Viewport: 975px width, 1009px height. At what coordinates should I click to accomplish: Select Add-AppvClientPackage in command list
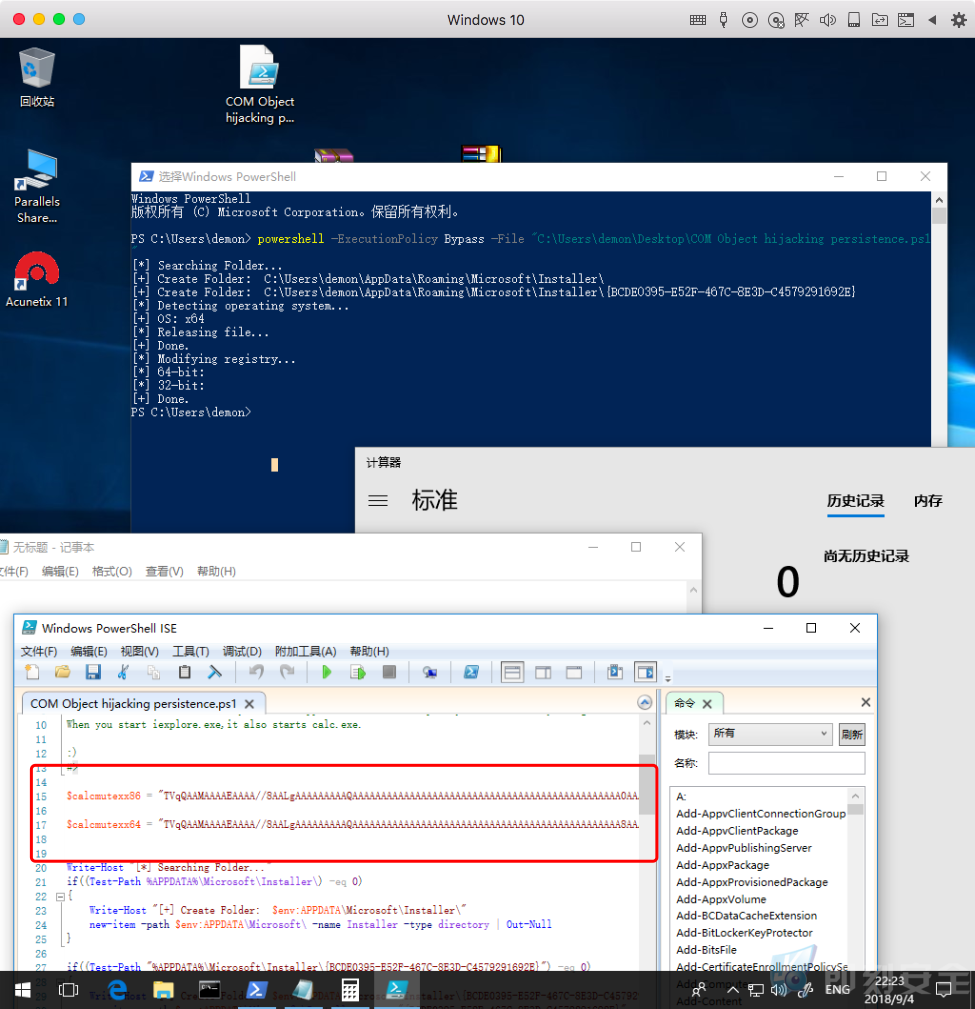click(x=737, y=831)
